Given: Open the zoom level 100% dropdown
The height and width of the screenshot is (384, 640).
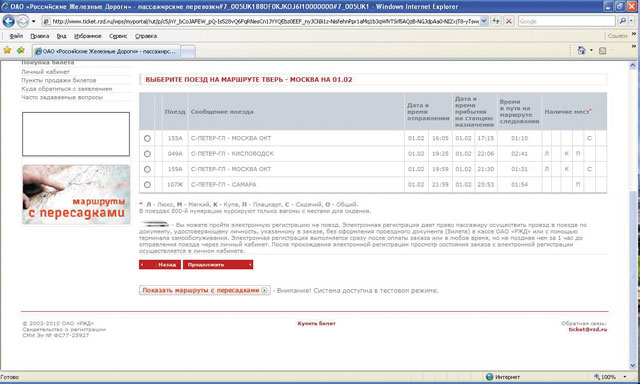Looking at the screenshot, I should [624, 377].
